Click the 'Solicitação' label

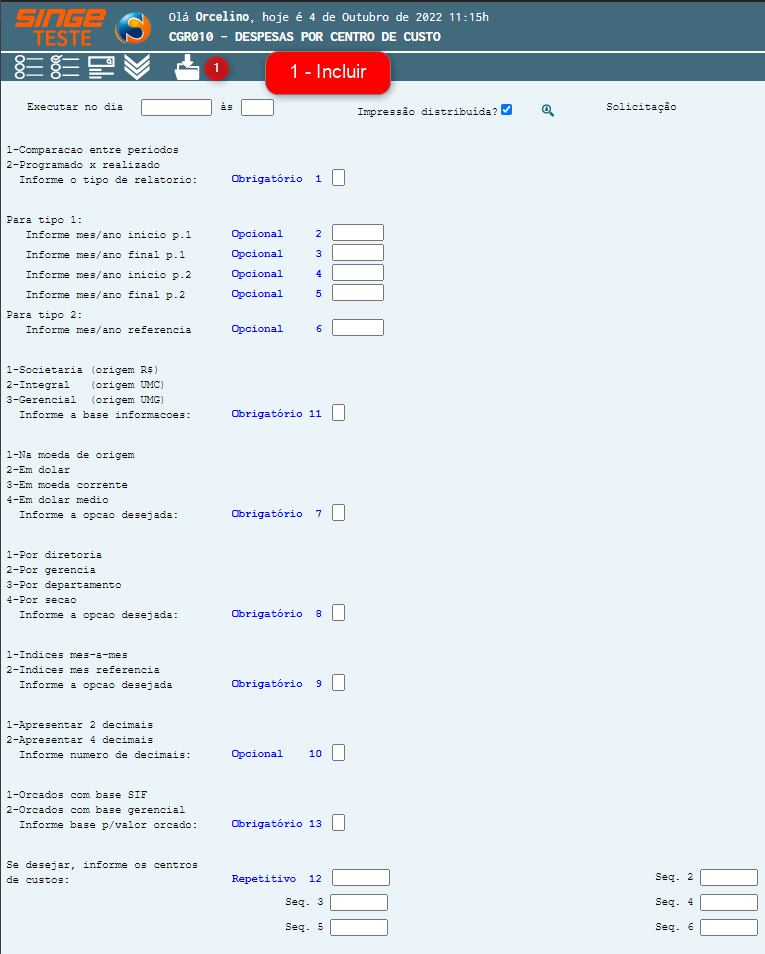pos(641,107)
